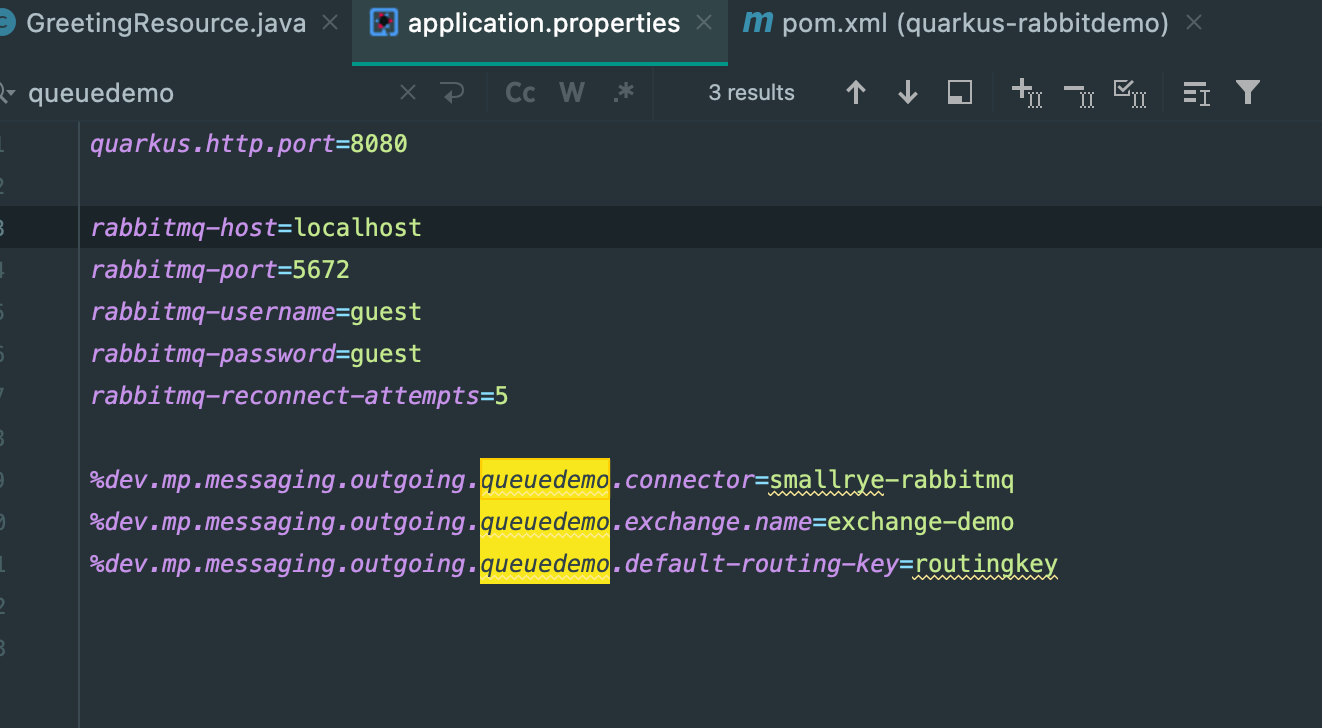
Task: Toggle multiline search mode icon
Action: pyautogui.click(x=1196, y=93)
